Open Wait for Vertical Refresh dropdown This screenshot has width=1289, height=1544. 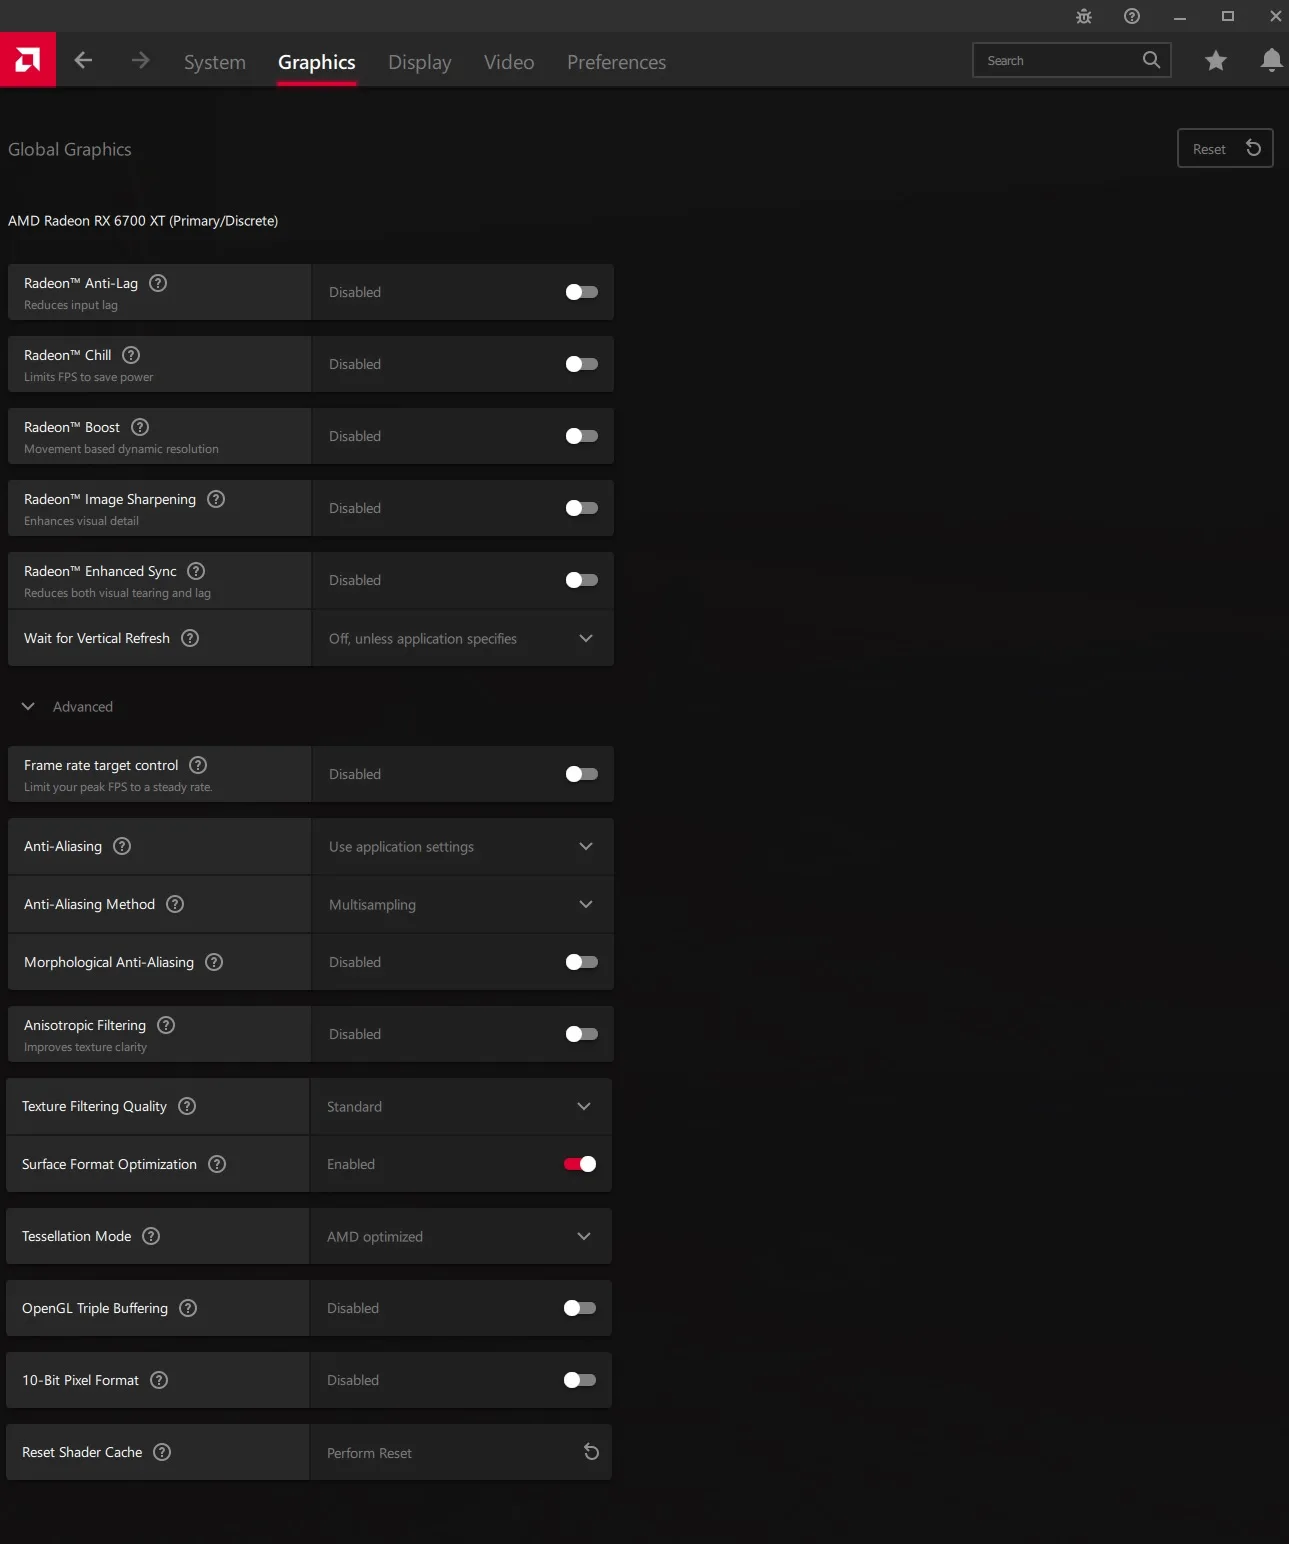(x=463, y=638)
